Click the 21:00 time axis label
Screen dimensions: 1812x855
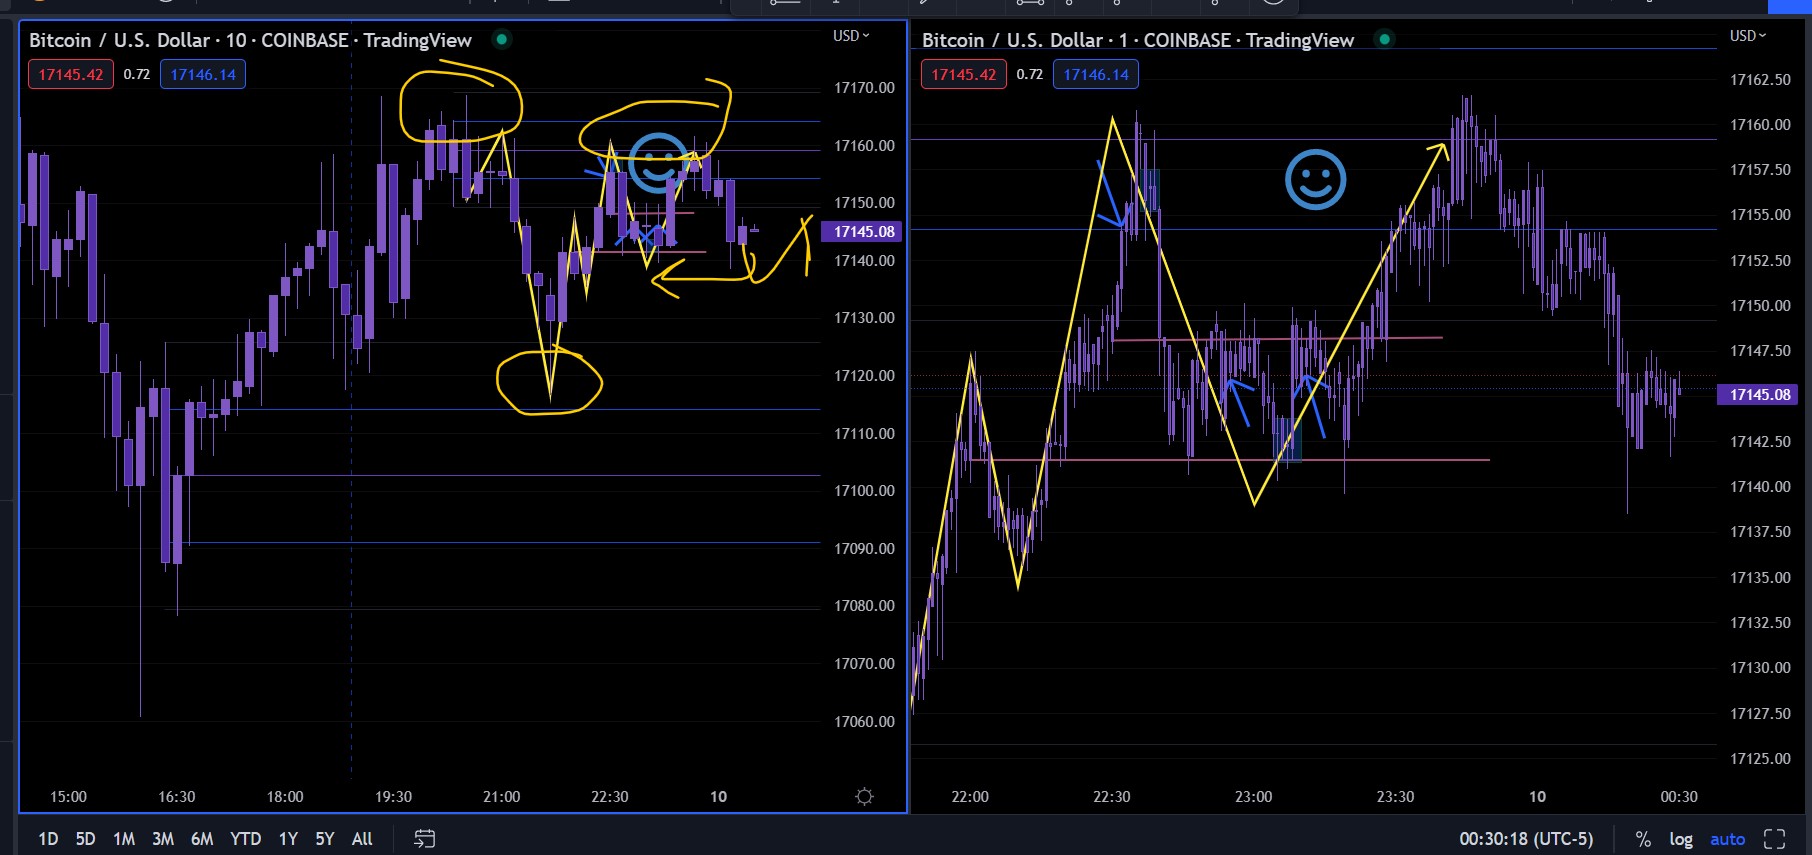coord(502,797)
